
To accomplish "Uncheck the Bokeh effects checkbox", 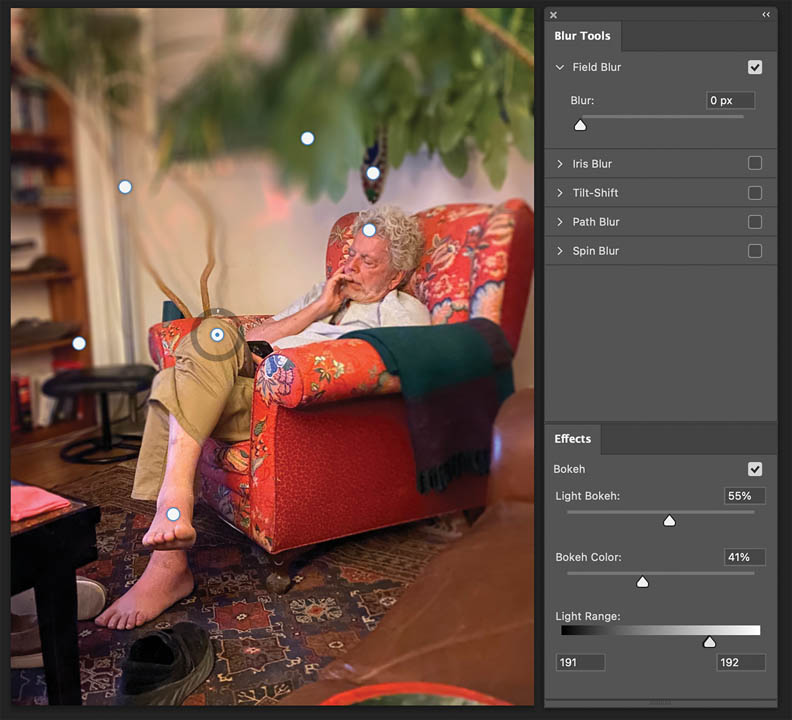I will point(755,469).
